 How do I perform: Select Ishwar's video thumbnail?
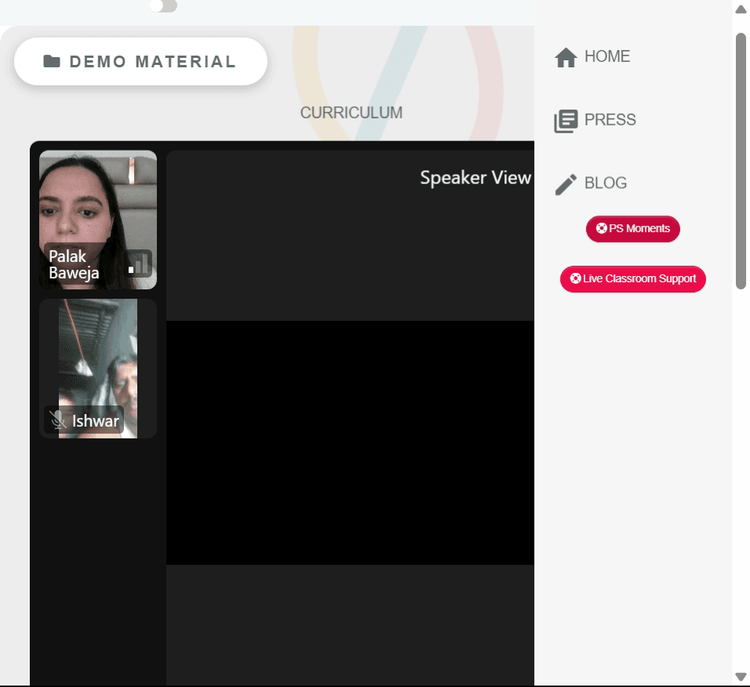click(98, 368)
